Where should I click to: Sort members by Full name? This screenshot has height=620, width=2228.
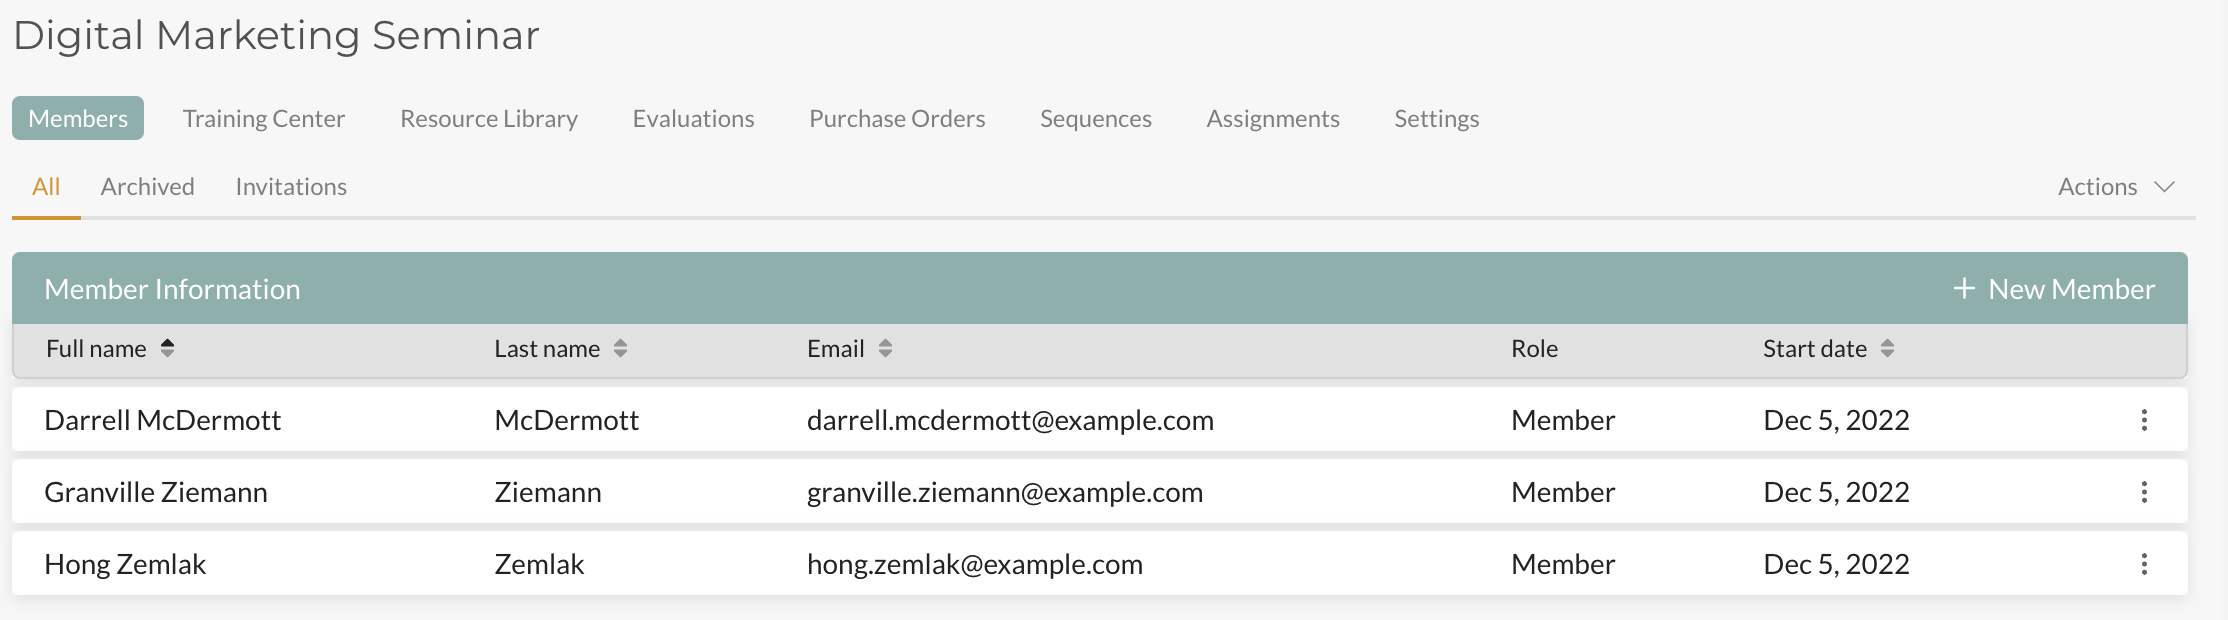coord(167,348)
